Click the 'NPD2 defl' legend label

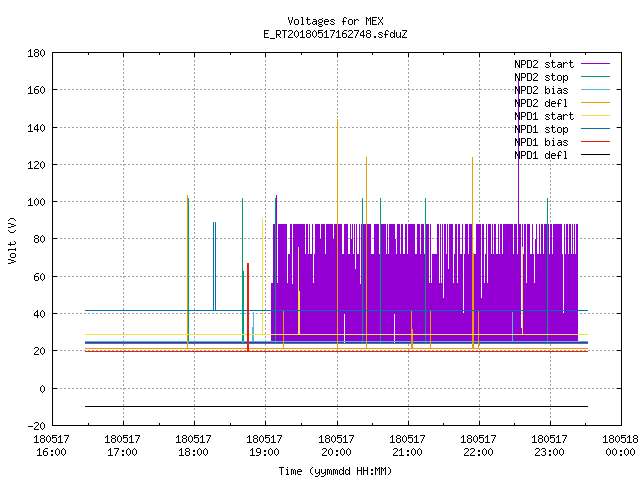(541, 103)
